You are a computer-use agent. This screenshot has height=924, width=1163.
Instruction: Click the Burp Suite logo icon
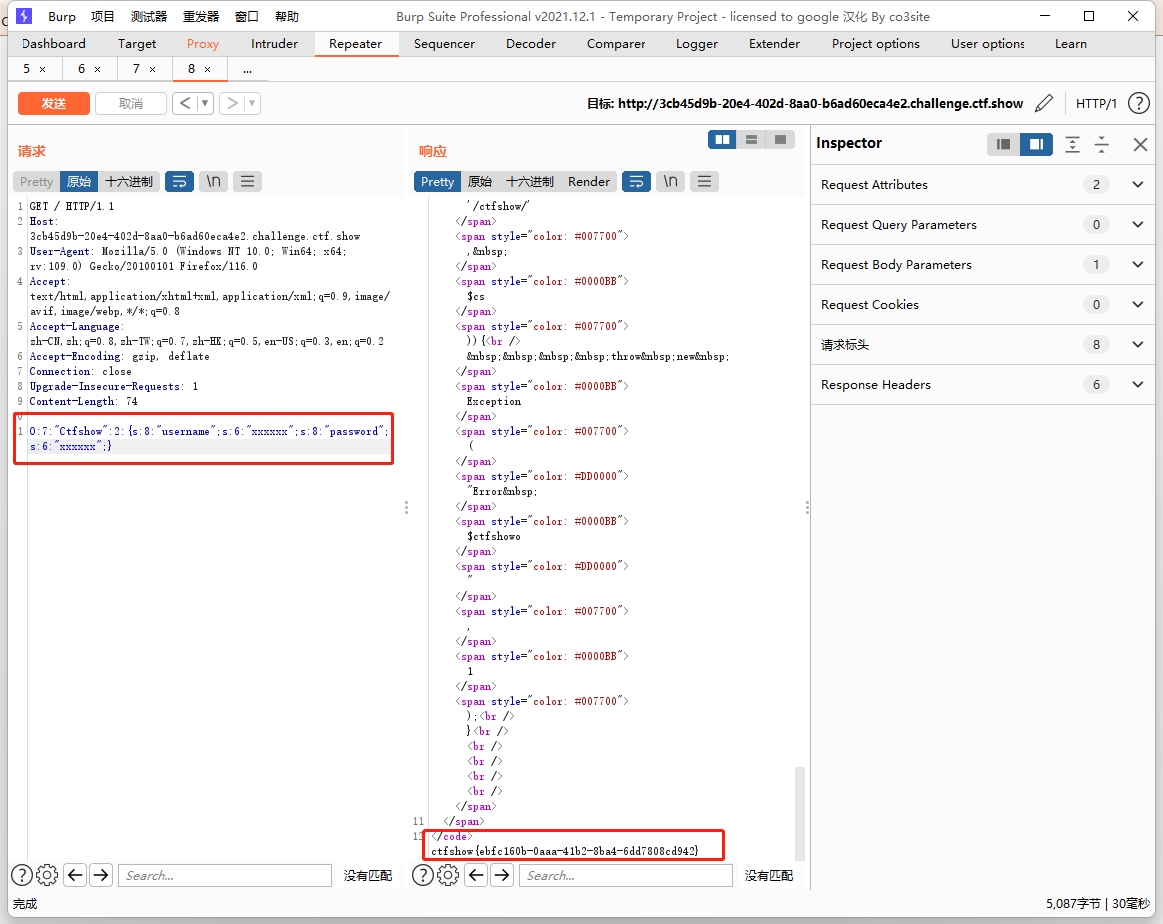point(24,16)
